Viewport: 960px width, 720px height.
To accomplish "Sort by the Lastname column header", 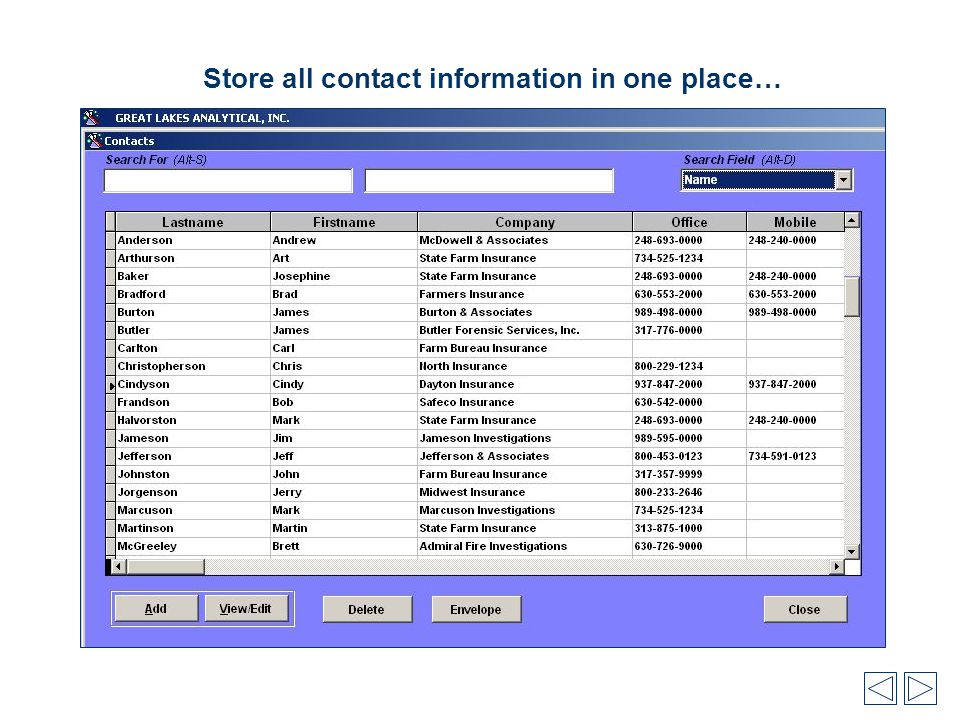I will (x=193, y=222).
